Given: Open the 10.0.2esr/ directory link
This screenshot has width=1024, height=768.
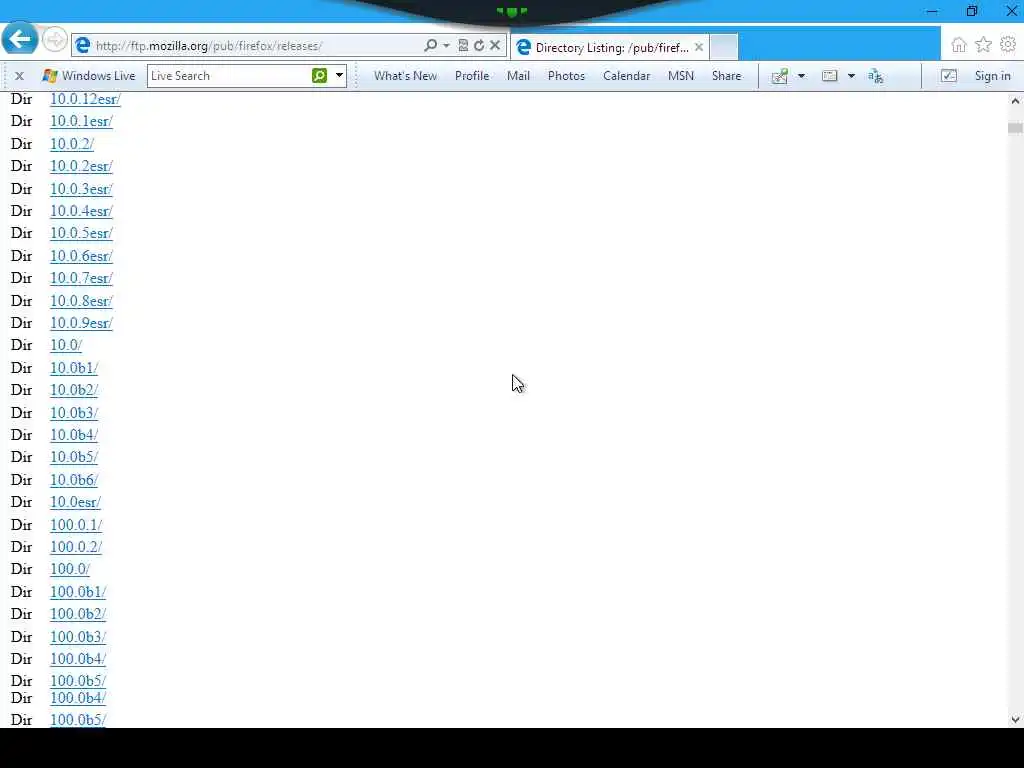Looking at the screenshot, I should (81, 167).
